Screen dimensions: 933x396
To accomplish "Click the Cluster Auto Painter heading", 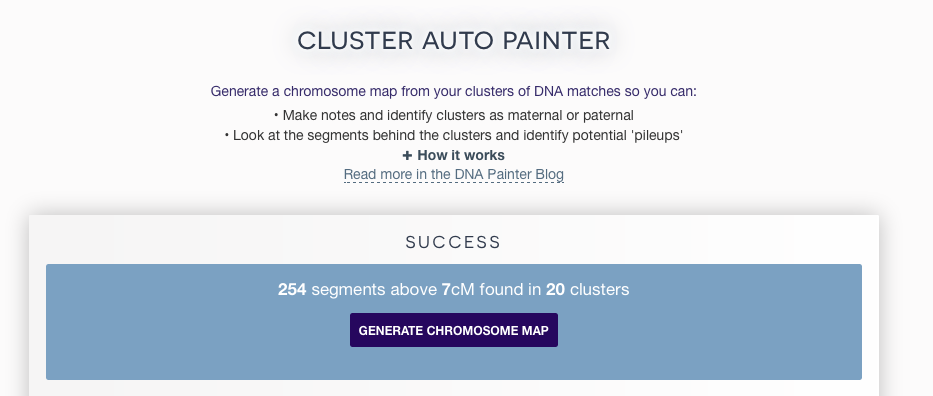I will point(453,41).
